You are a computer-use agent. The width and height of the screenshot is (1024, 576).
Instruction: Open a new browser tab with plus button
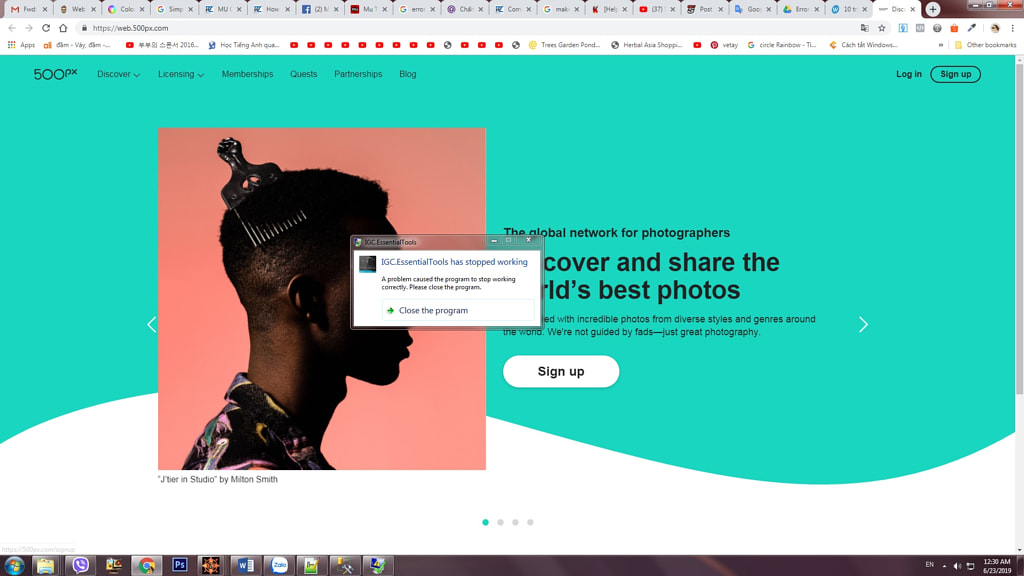[x=933, y=9]
